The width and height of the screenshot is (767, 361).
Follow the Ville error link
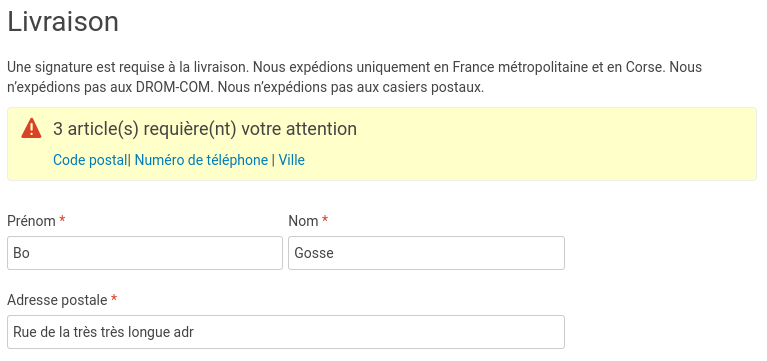tap(292, 160)
